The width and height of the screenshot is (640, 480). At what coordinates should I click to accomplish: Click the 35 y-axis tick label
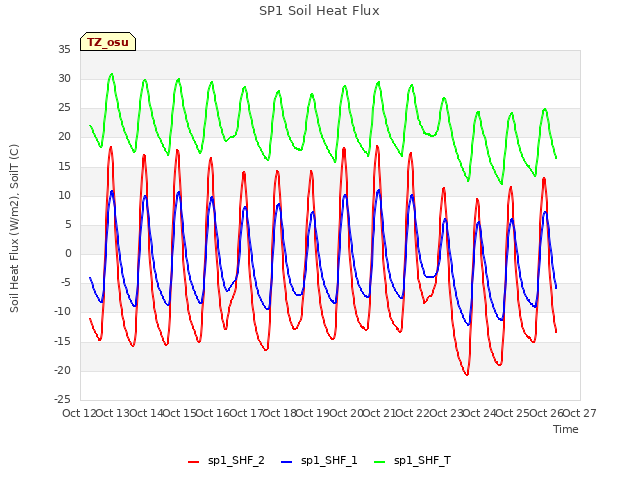coord(64,50)
